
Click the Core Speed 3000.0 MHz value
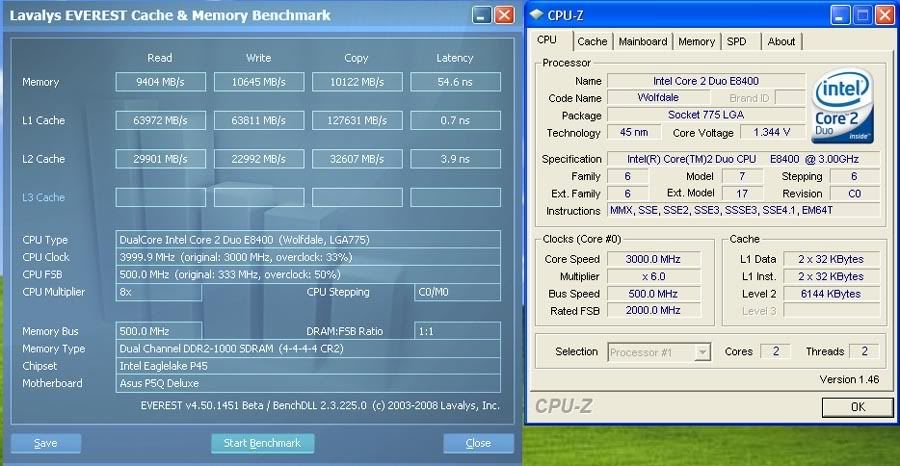click(654, 259)
